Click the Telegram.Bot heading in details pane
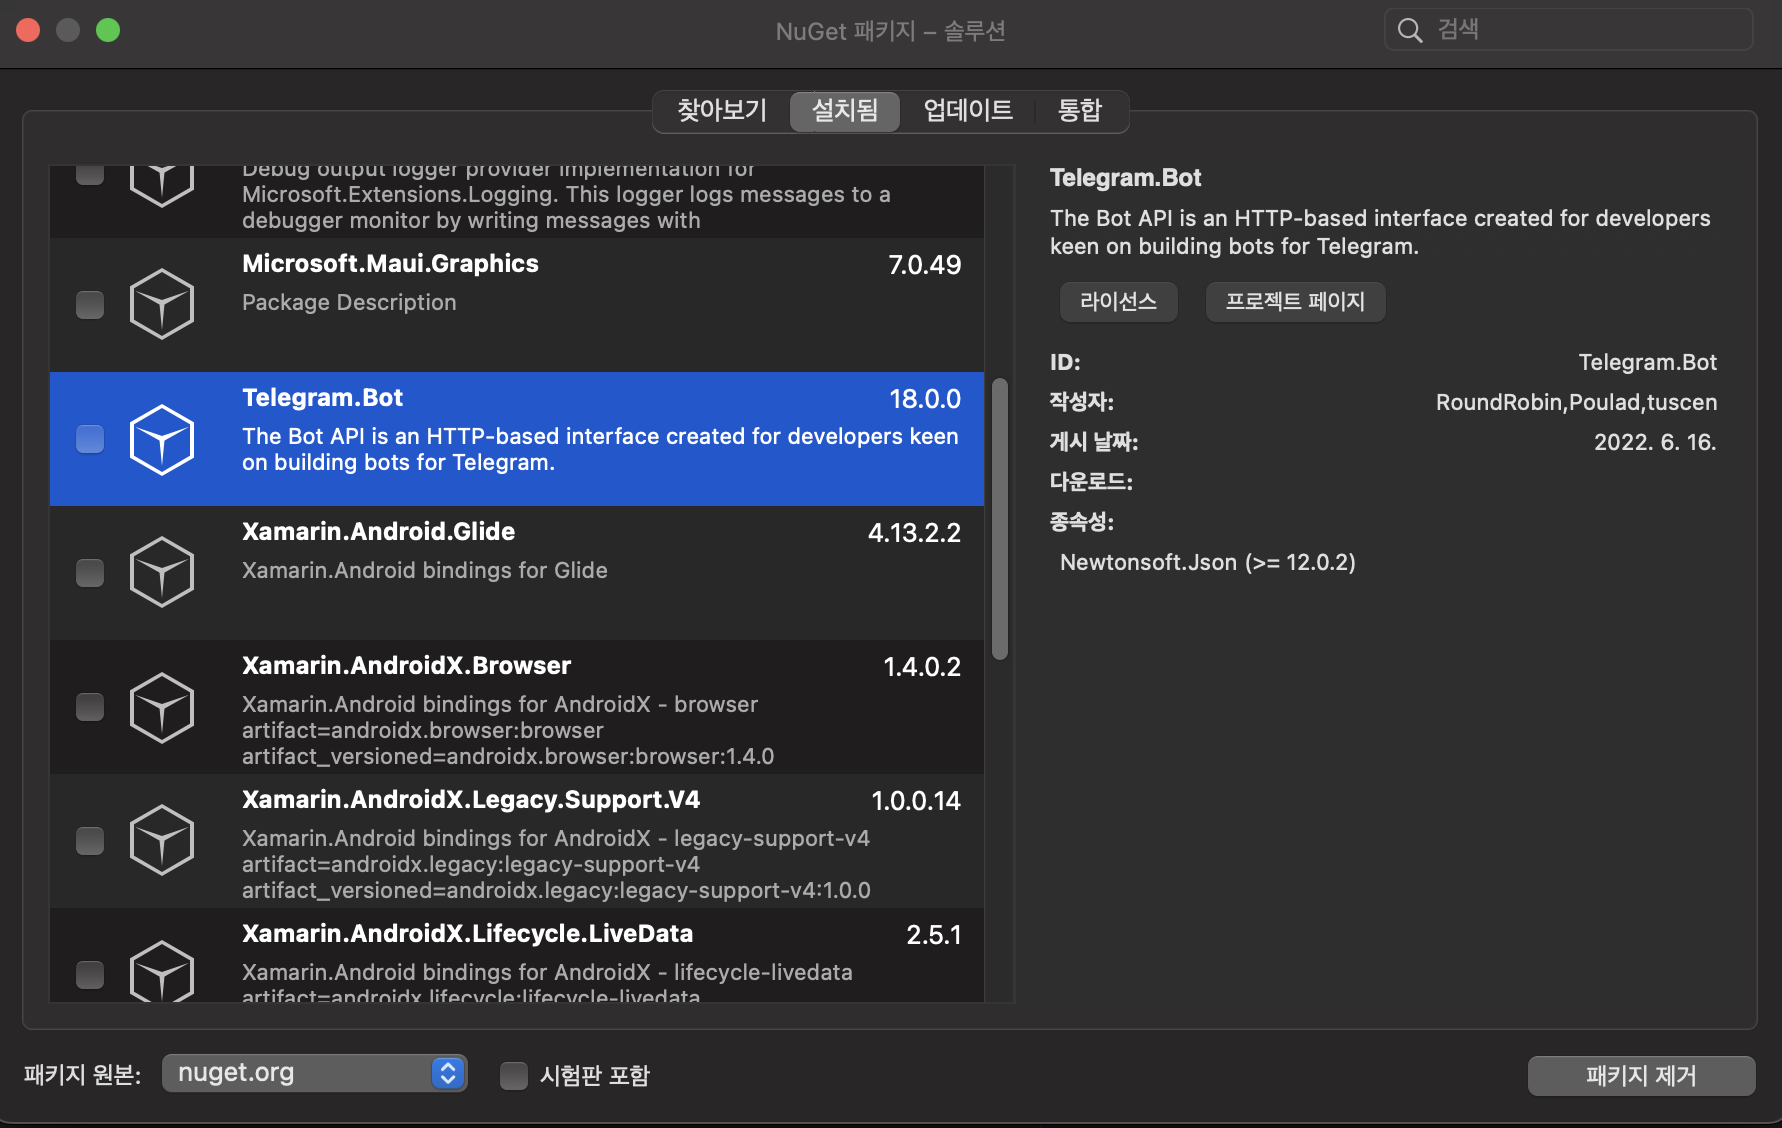Viewport: 1782px width, 1128px height. click(x=1126, y=178)
